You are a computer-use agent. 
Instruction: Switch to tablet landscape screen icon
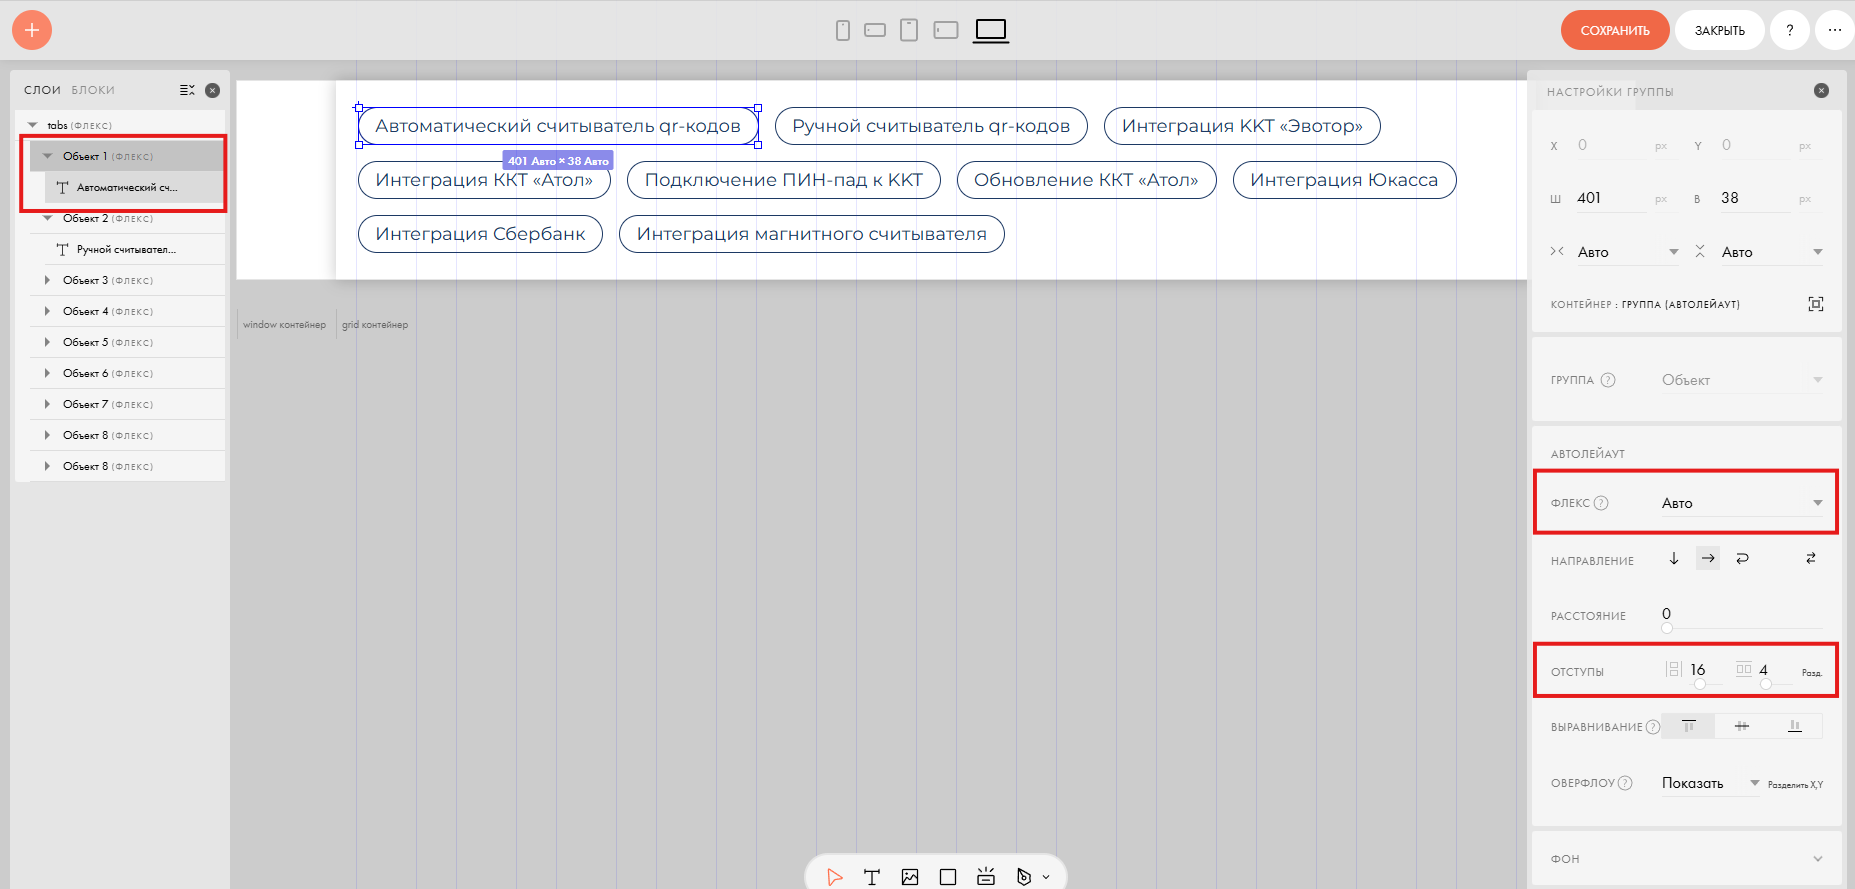tap(946, 30)
